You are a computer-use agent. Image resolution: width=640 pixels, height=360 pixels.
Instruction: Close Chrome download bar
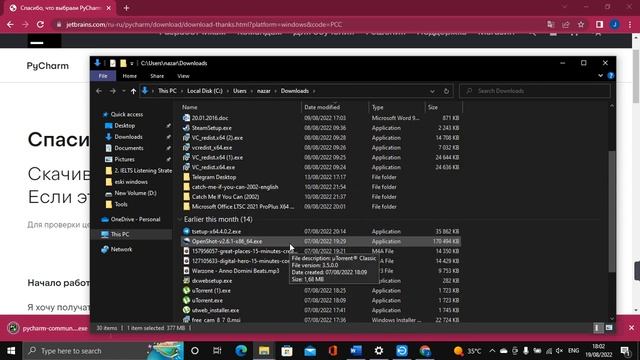[x=631, y=328]
